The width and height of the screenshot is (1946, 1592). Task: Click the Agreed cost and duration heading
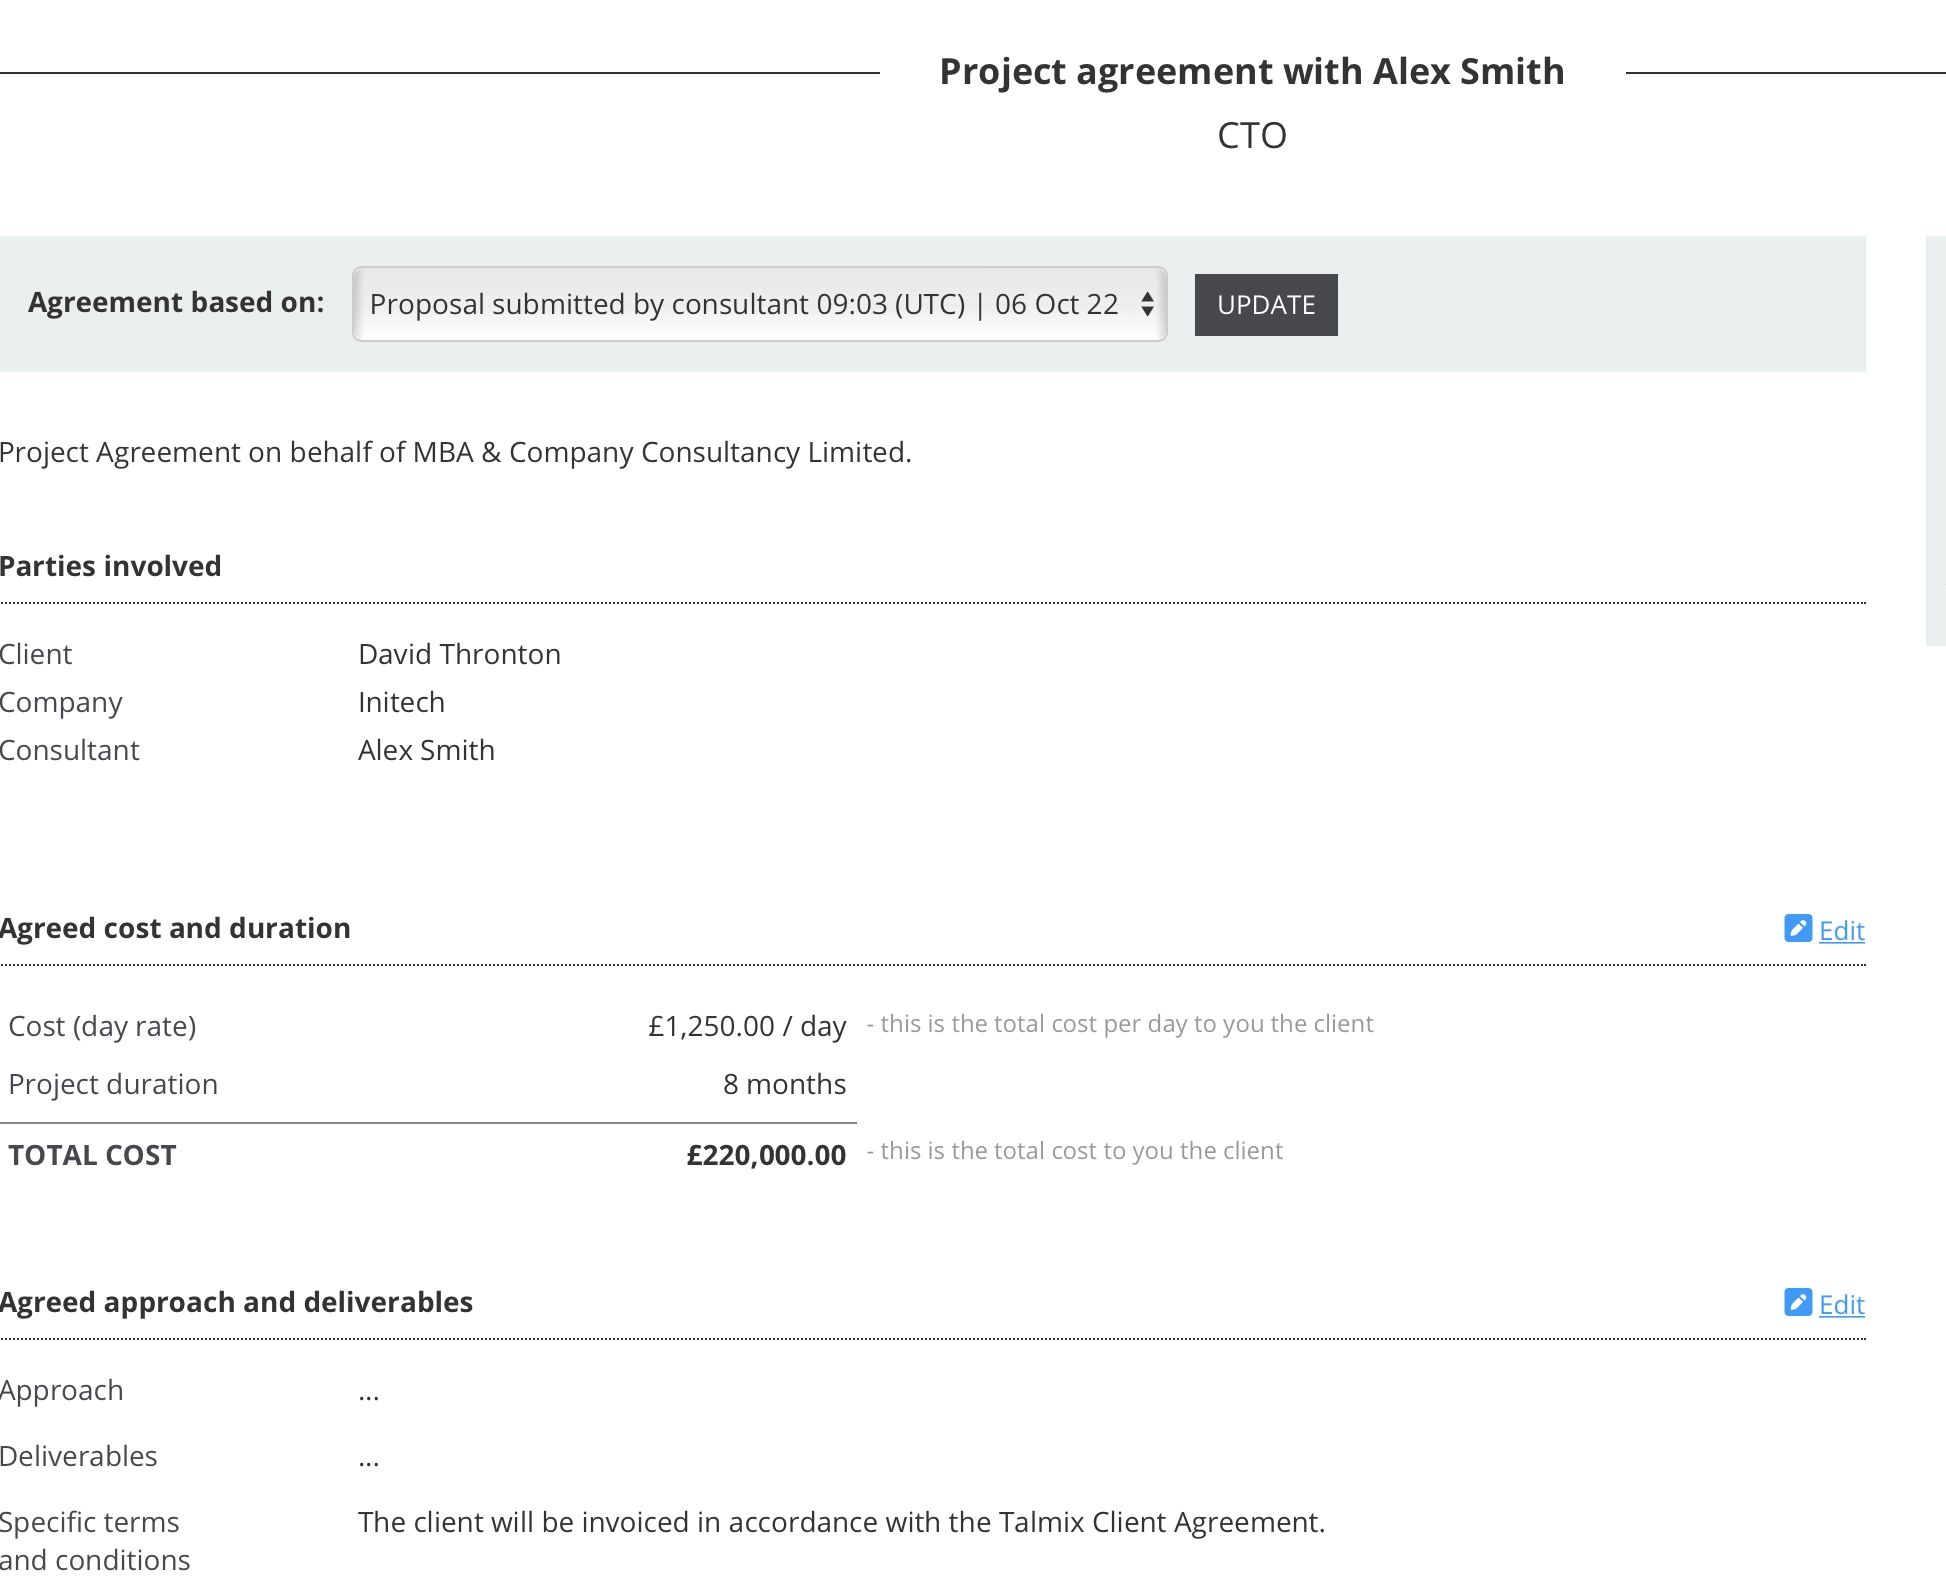click(175, 928)
